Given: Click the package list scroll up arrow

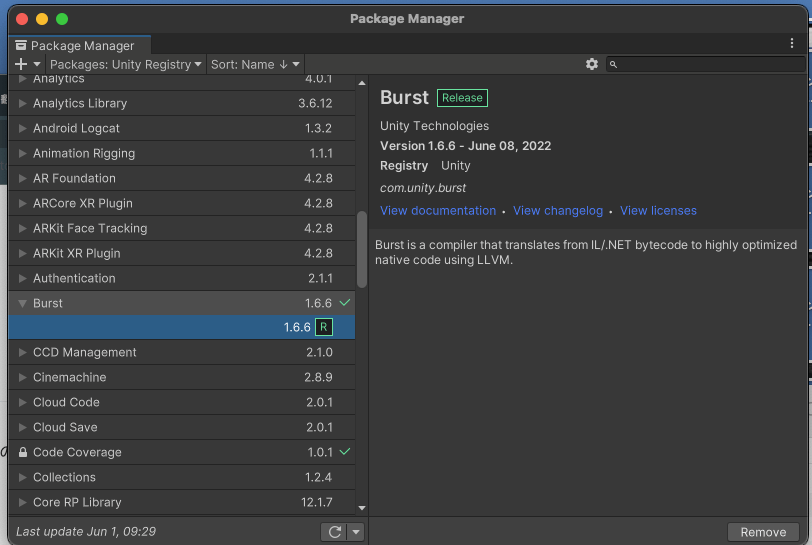Looking at the screenshot, I should [362, 83].
